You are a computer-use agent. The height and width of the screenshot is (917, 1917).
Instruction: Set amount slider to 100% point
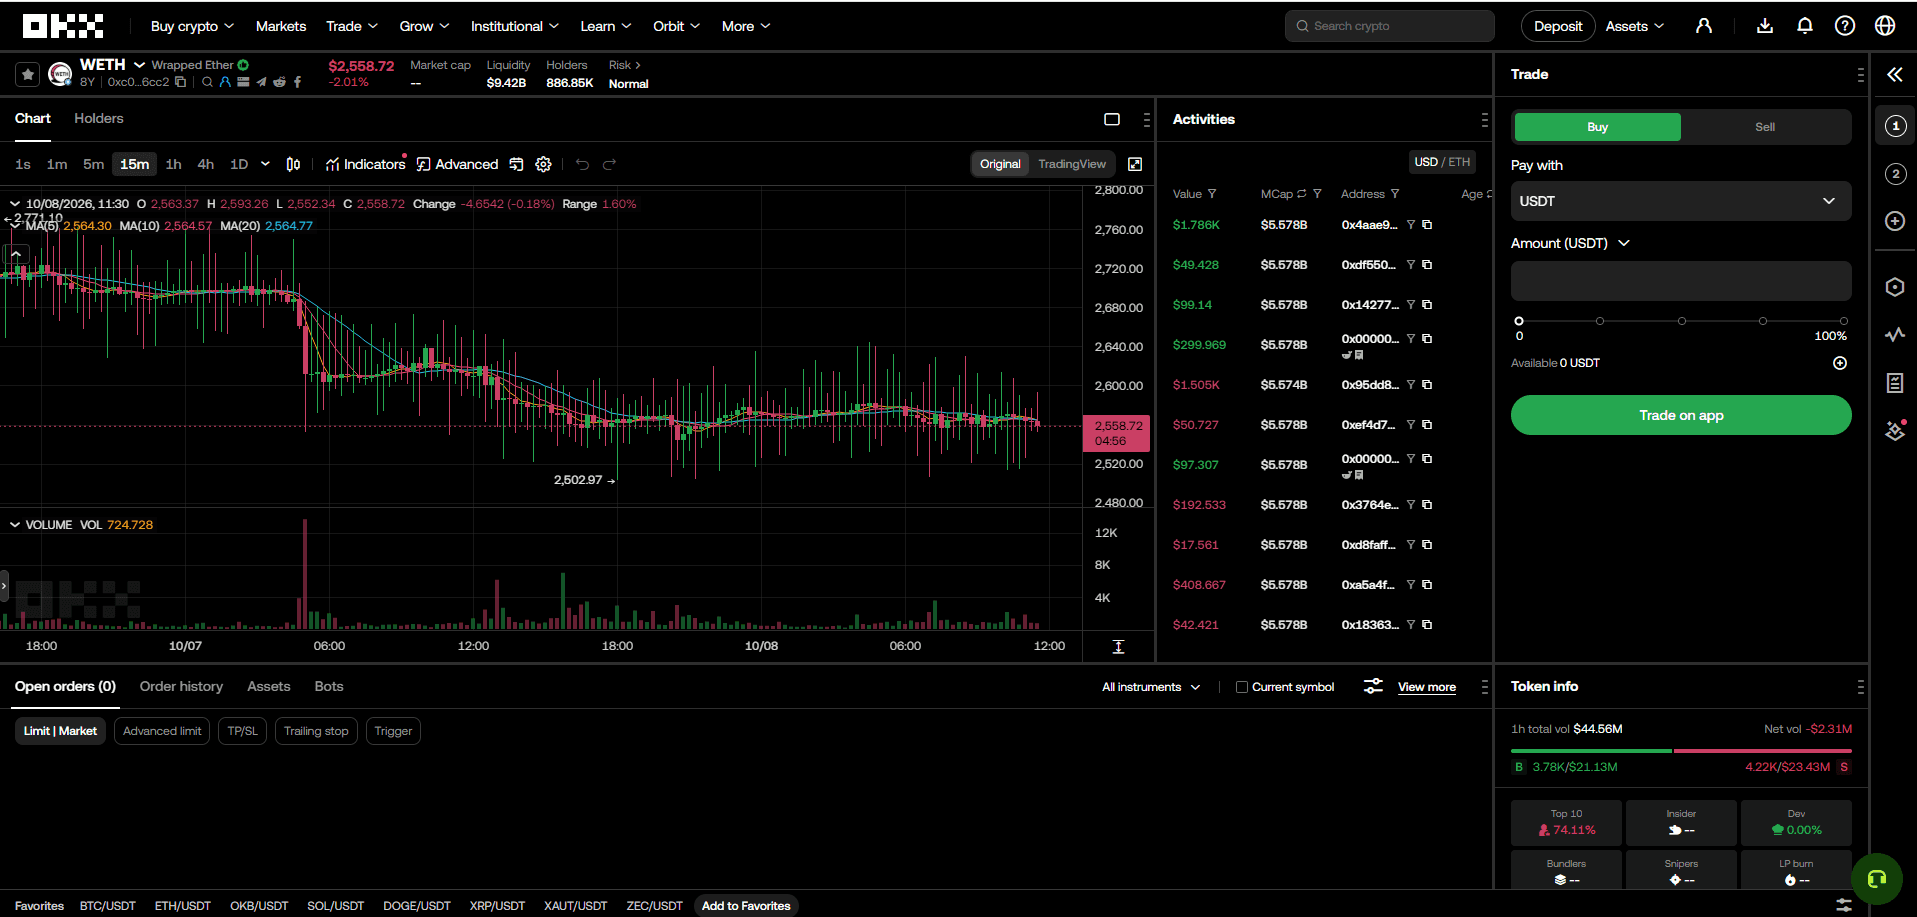click(1844, 321)
